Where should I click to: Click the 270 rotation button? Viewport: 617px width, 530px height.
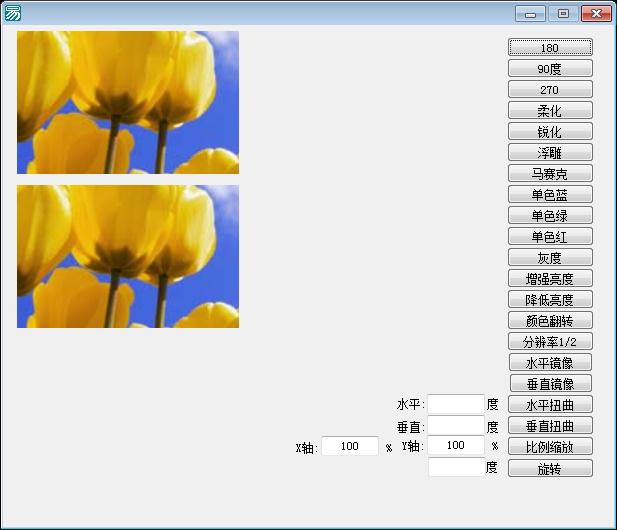(x=550, y=89)
